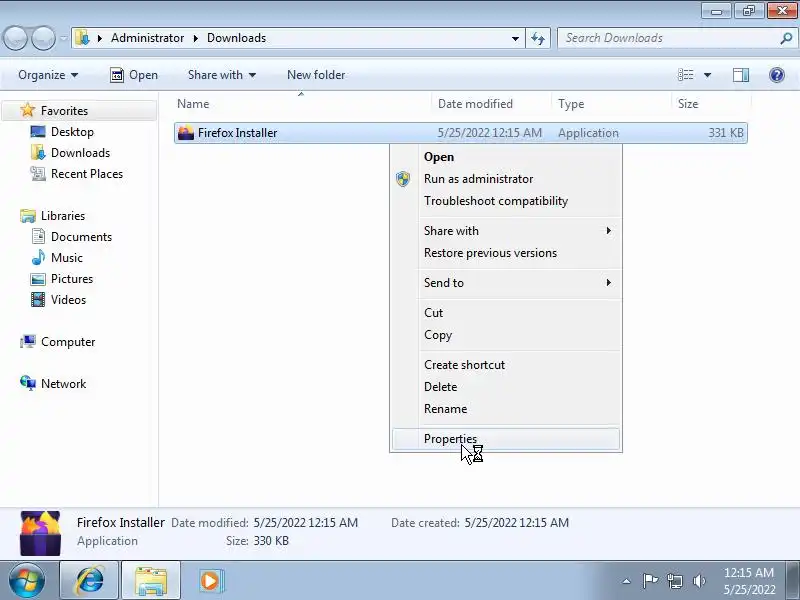This screenshot has height=600, width=800.
Task: Click the Forward navigation button
Action: click(43, 38)
